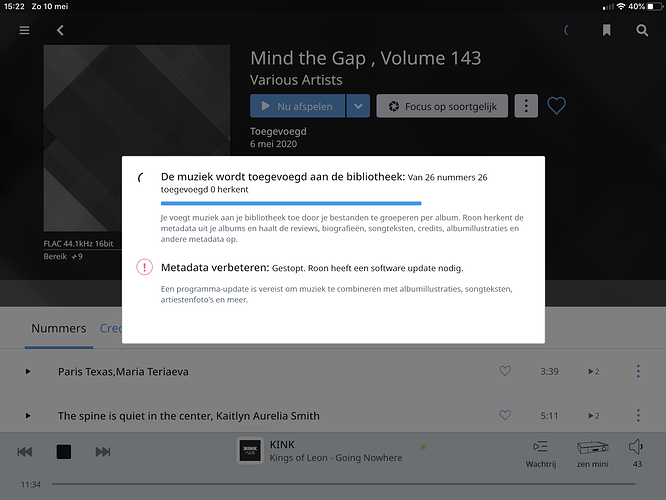Open the Paris Texas track options menu

tap(638, 371)
